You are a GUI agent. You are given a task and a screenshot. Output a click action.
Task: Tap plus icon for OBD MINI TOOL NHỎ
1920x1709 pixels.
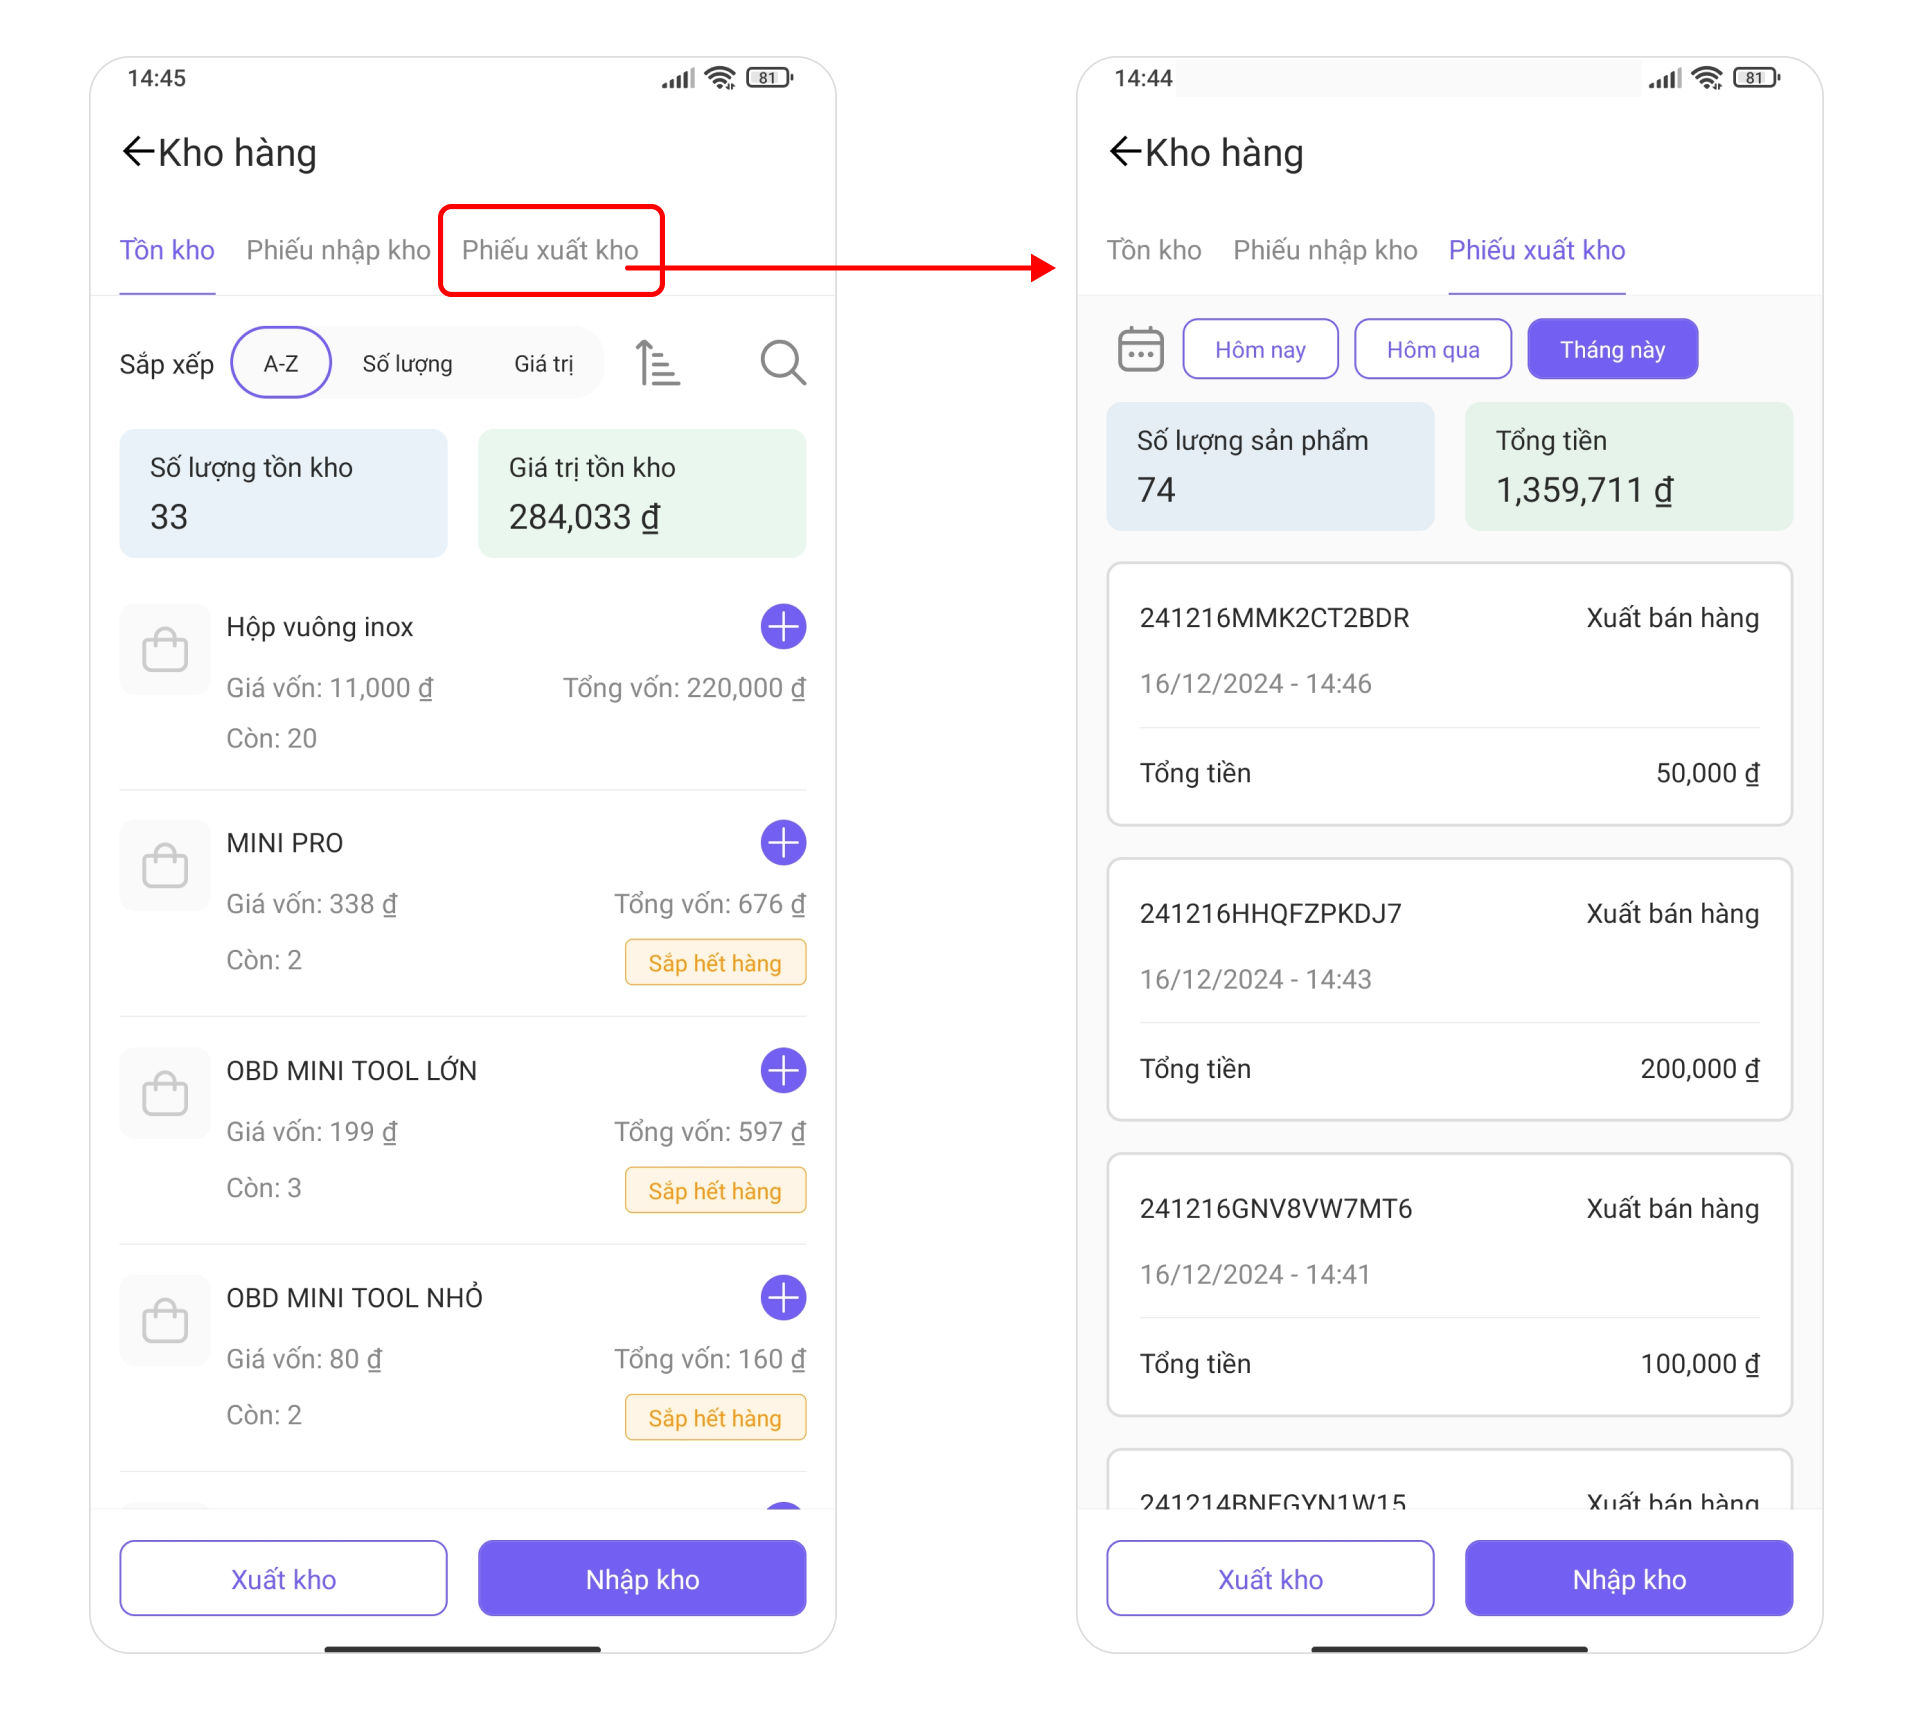(783, 1298)
